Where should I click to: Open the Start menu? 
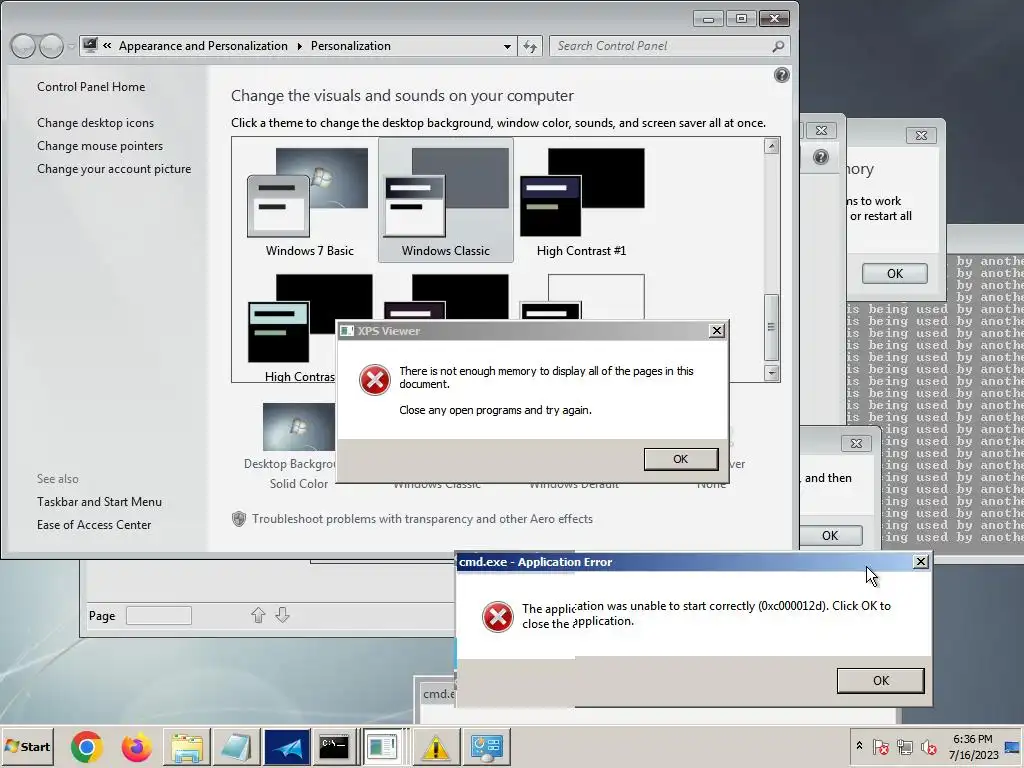coord(27,746)
